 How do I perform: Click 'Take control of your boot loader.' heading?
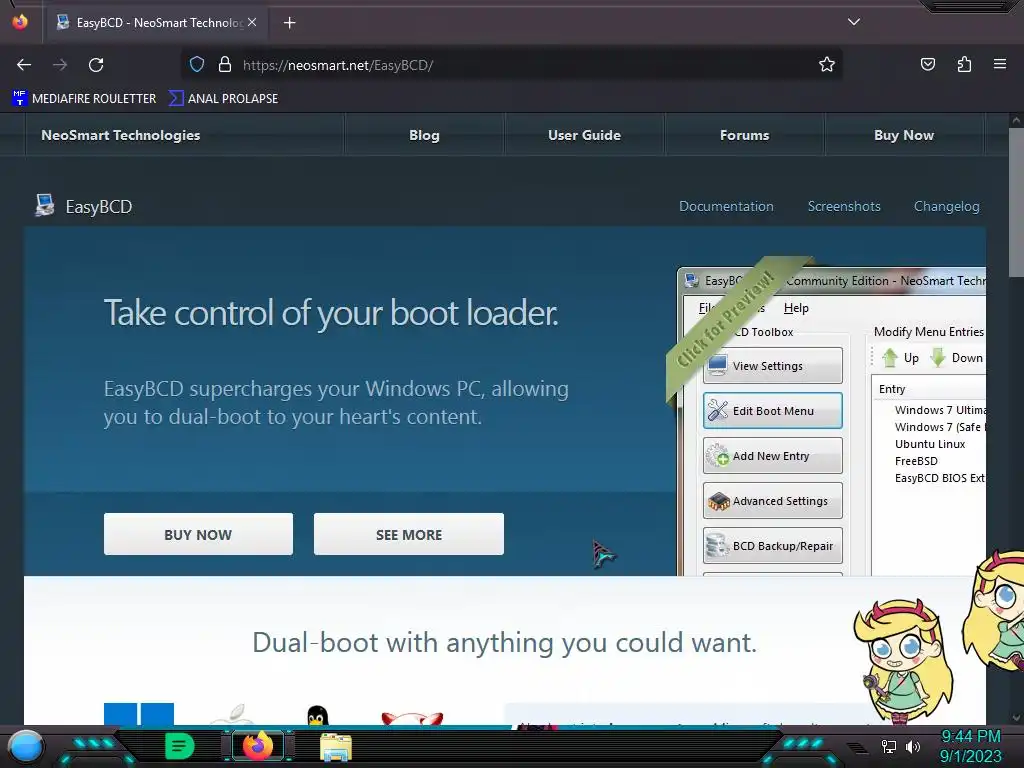(x=331, y=312)
